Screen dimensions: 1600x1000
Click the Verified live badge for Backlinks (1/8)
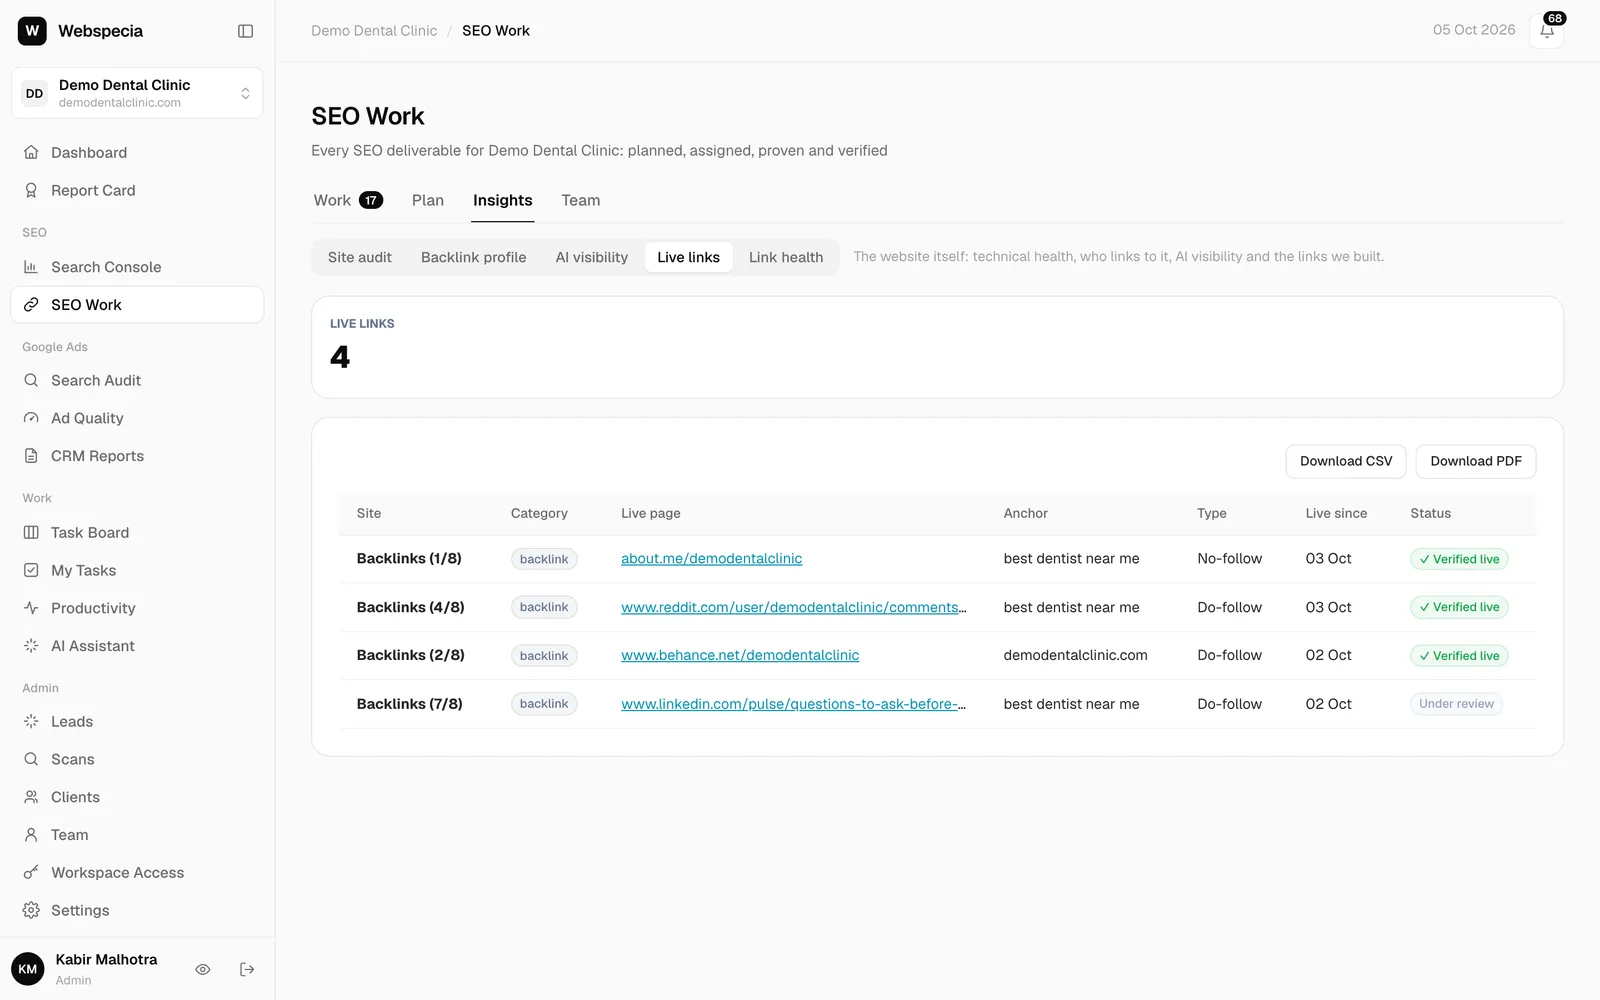[1459, 559]
